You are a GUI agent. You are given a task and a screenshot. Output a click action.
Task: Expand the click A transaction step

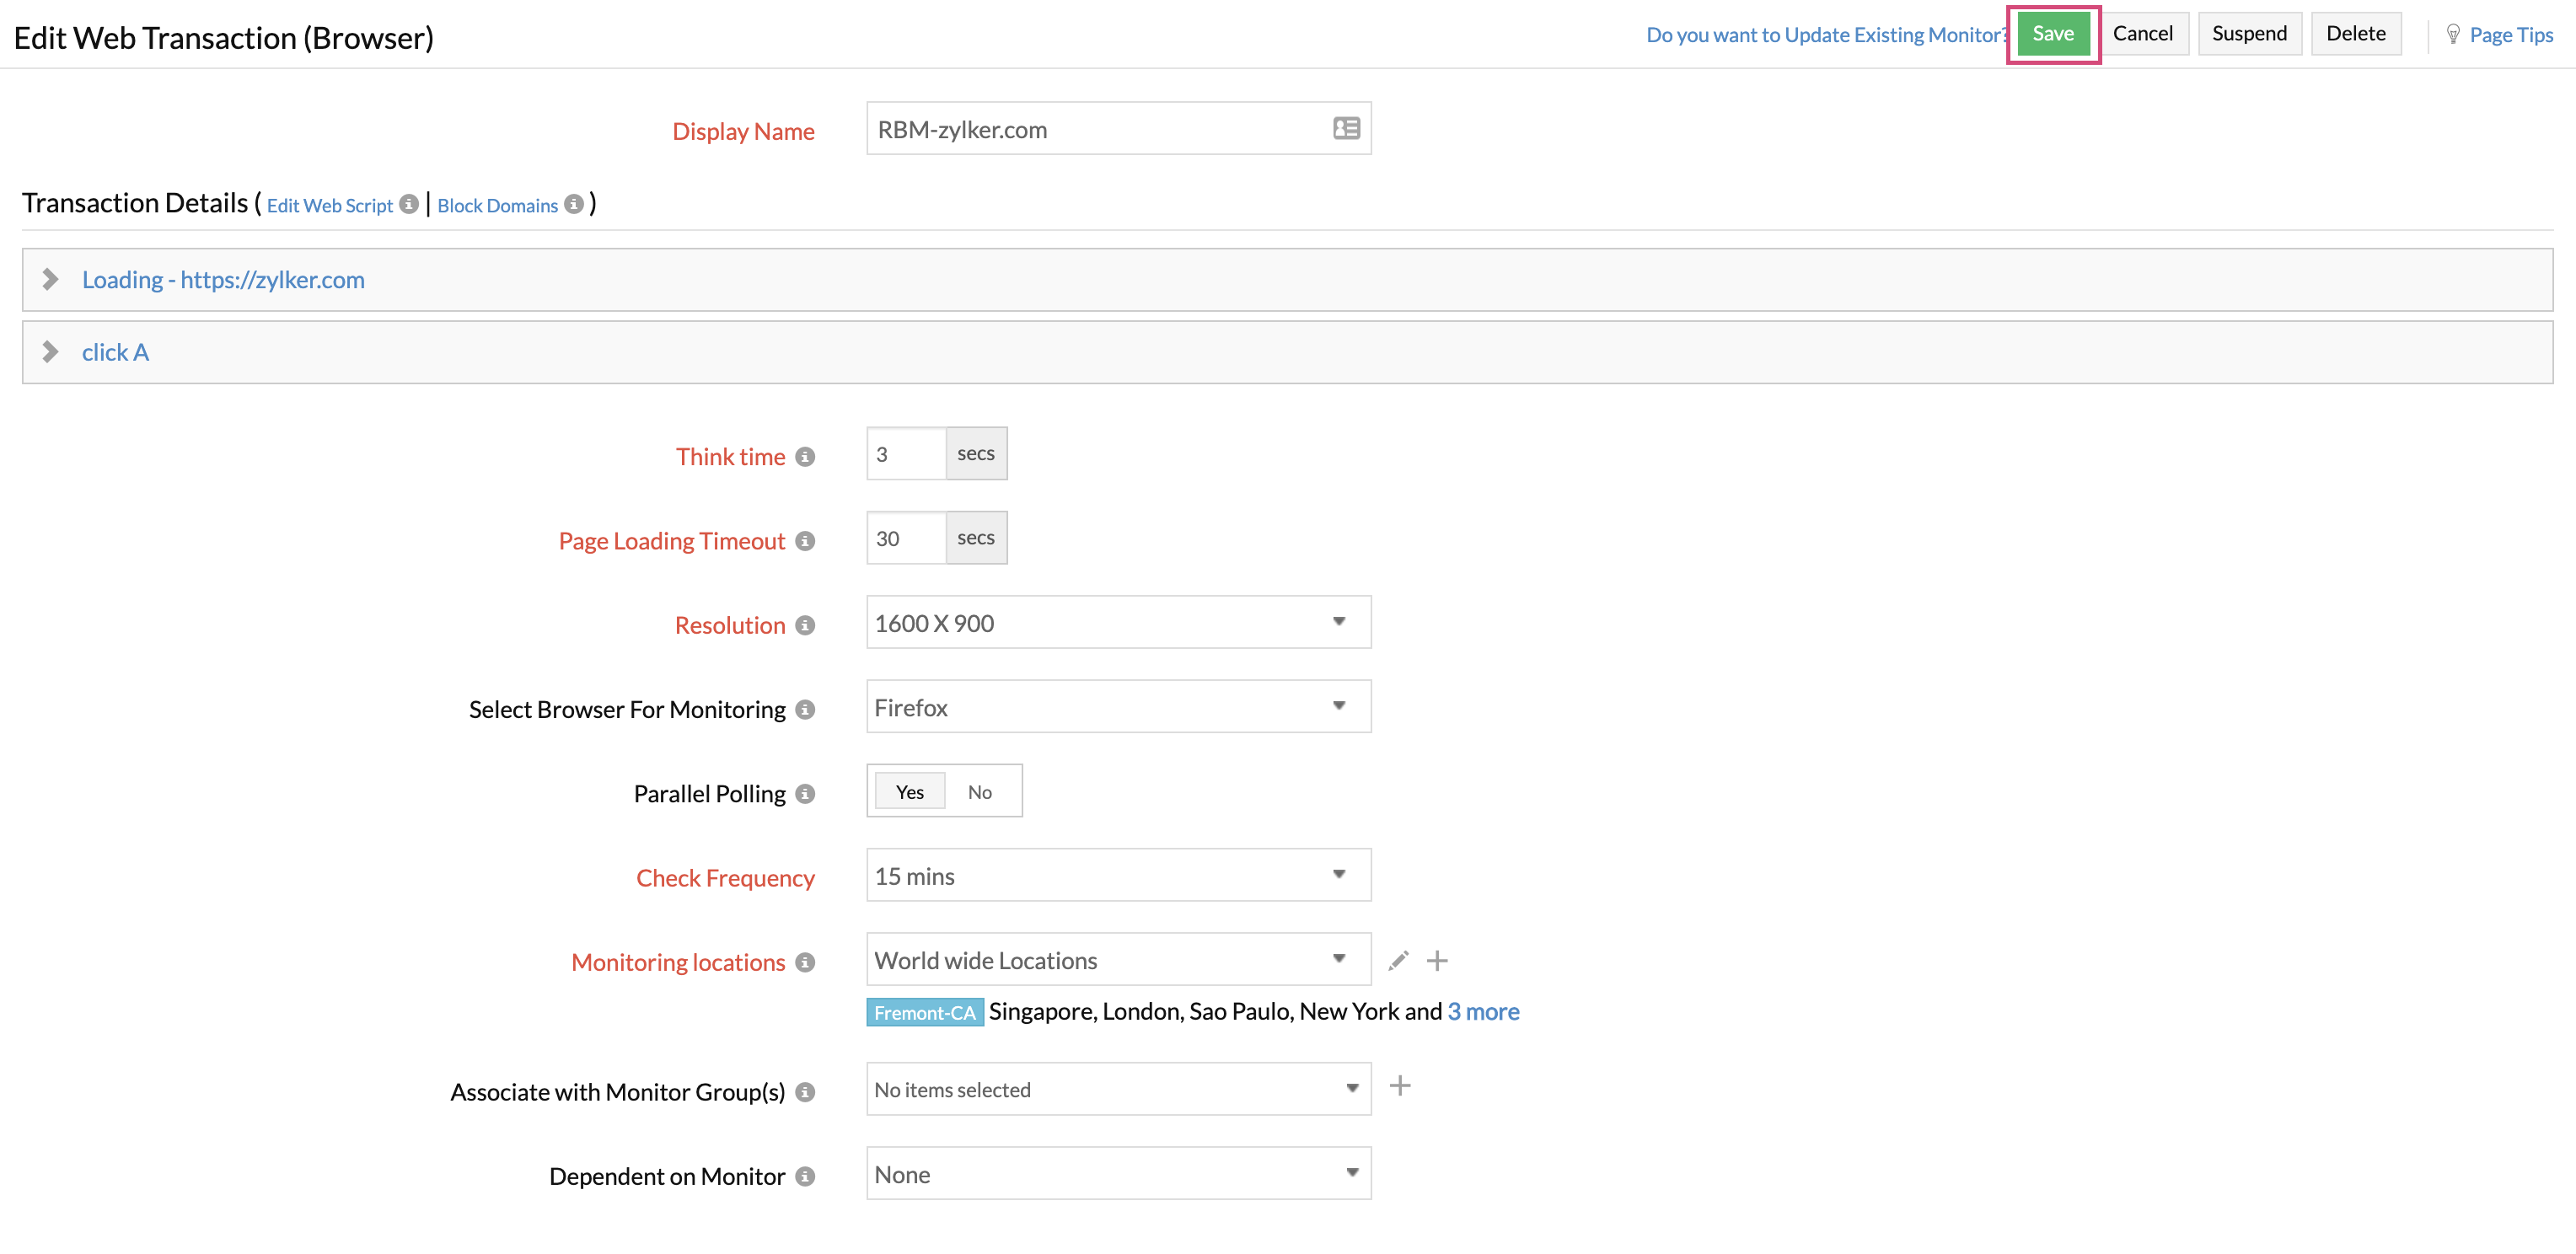50,352
